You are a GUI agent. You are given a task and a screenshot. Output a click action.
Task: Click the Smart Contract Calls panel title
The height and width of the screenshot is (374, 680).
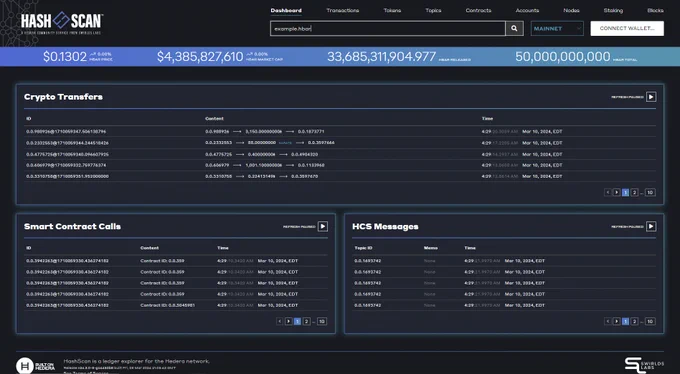72,226
